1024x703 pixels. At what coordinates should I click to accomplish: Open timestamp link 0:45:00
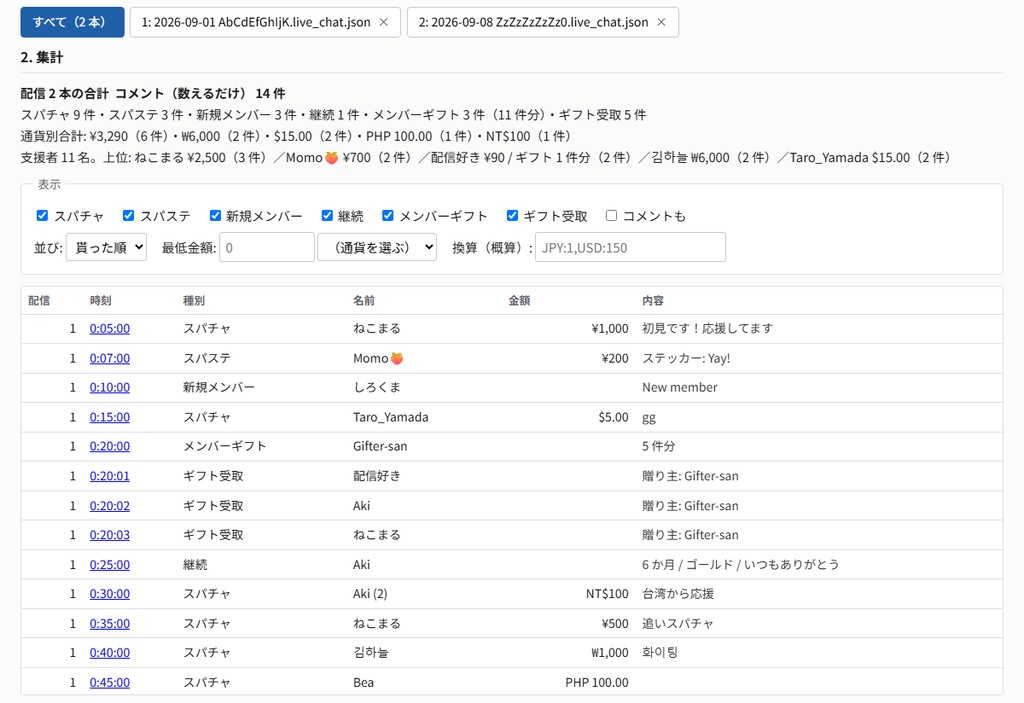click(x=110, y=683)
